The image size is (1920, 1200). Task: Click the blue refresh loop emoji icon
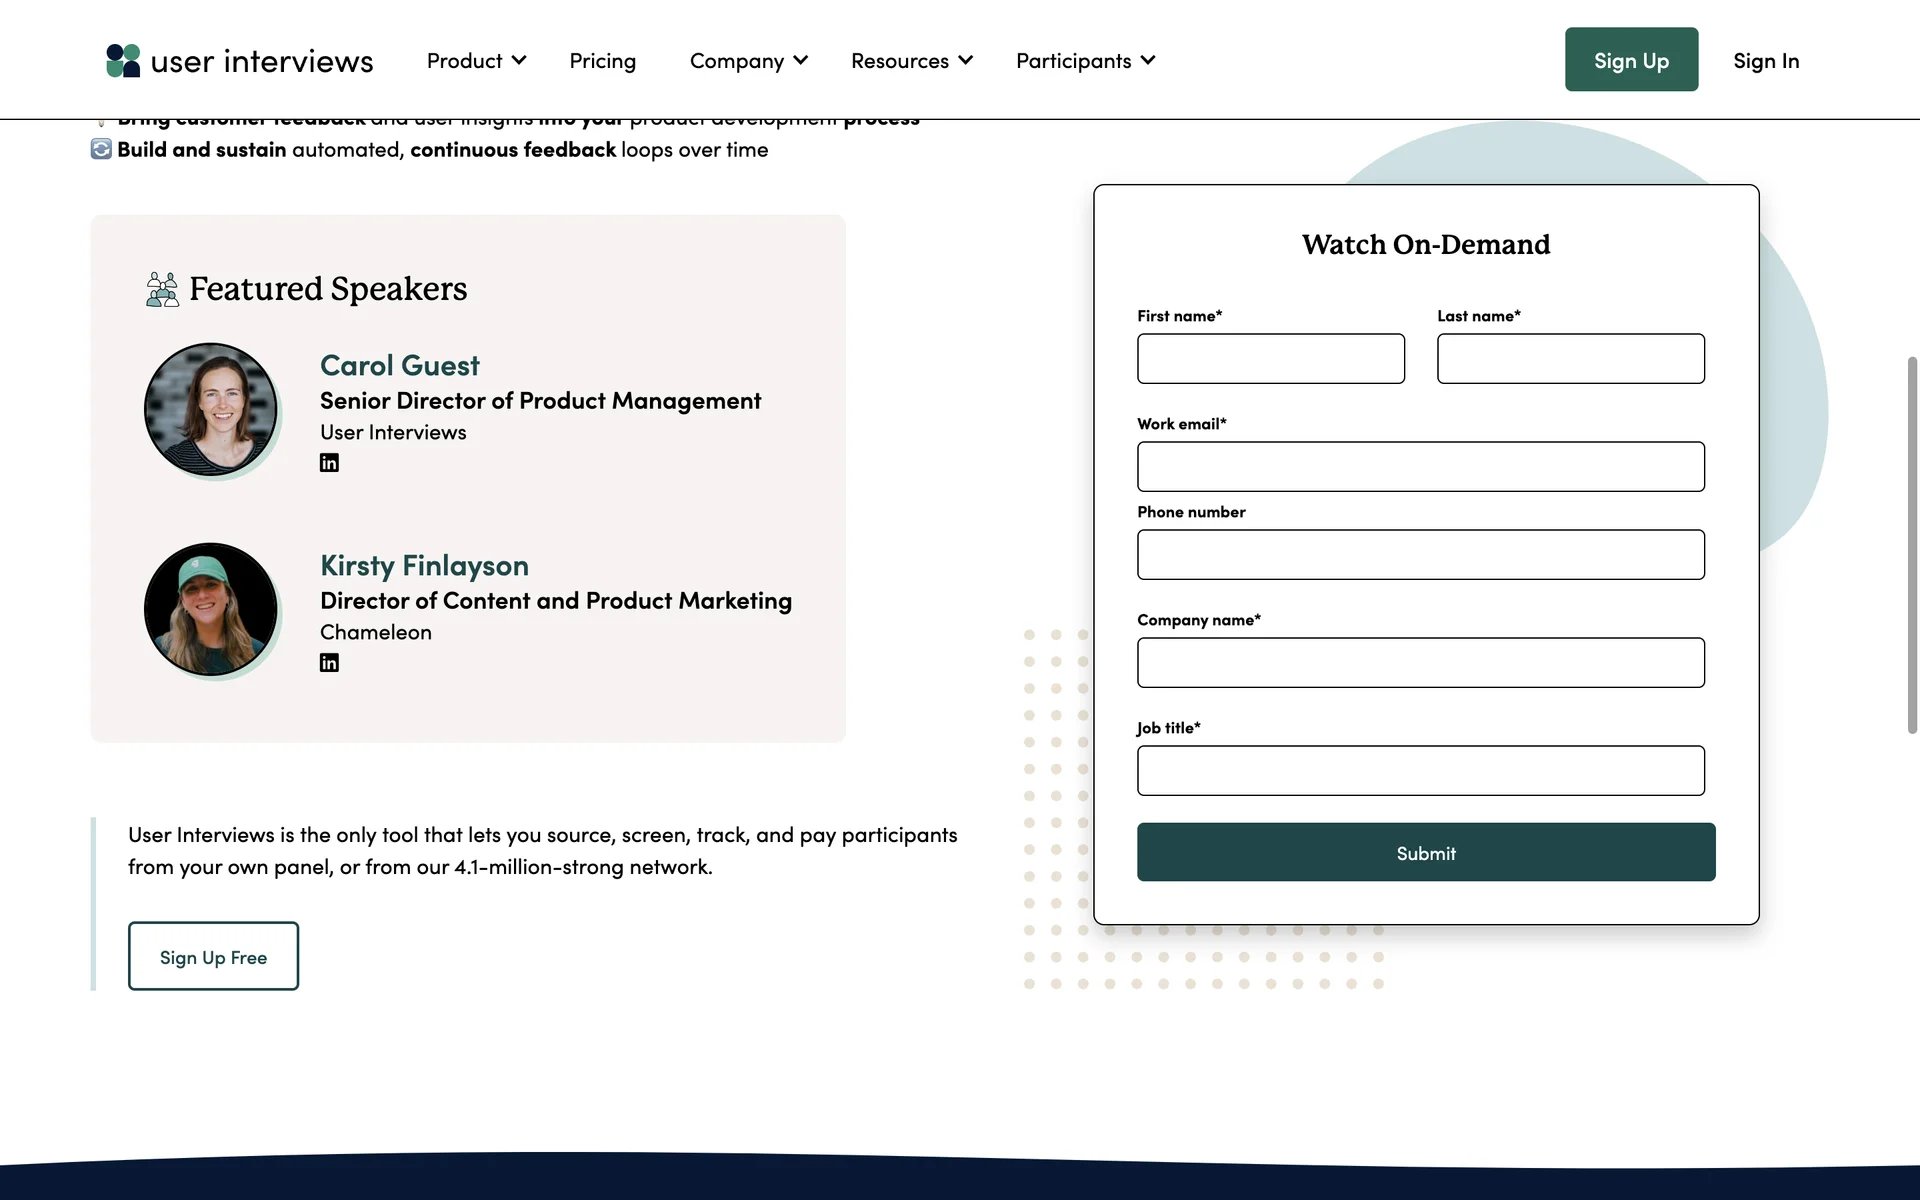[101, 149]
